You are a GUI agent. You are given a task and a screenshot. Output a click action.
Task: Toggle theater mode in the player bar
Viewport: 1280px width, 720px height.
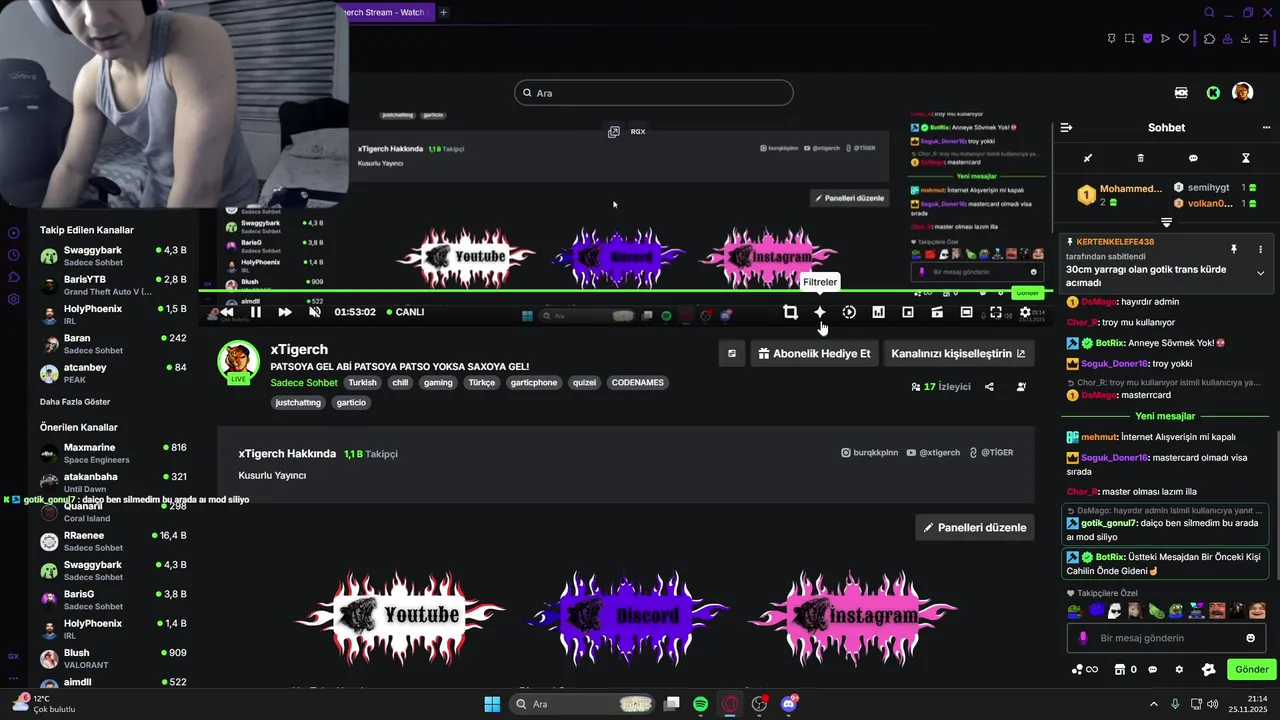[x=966, y=312]
